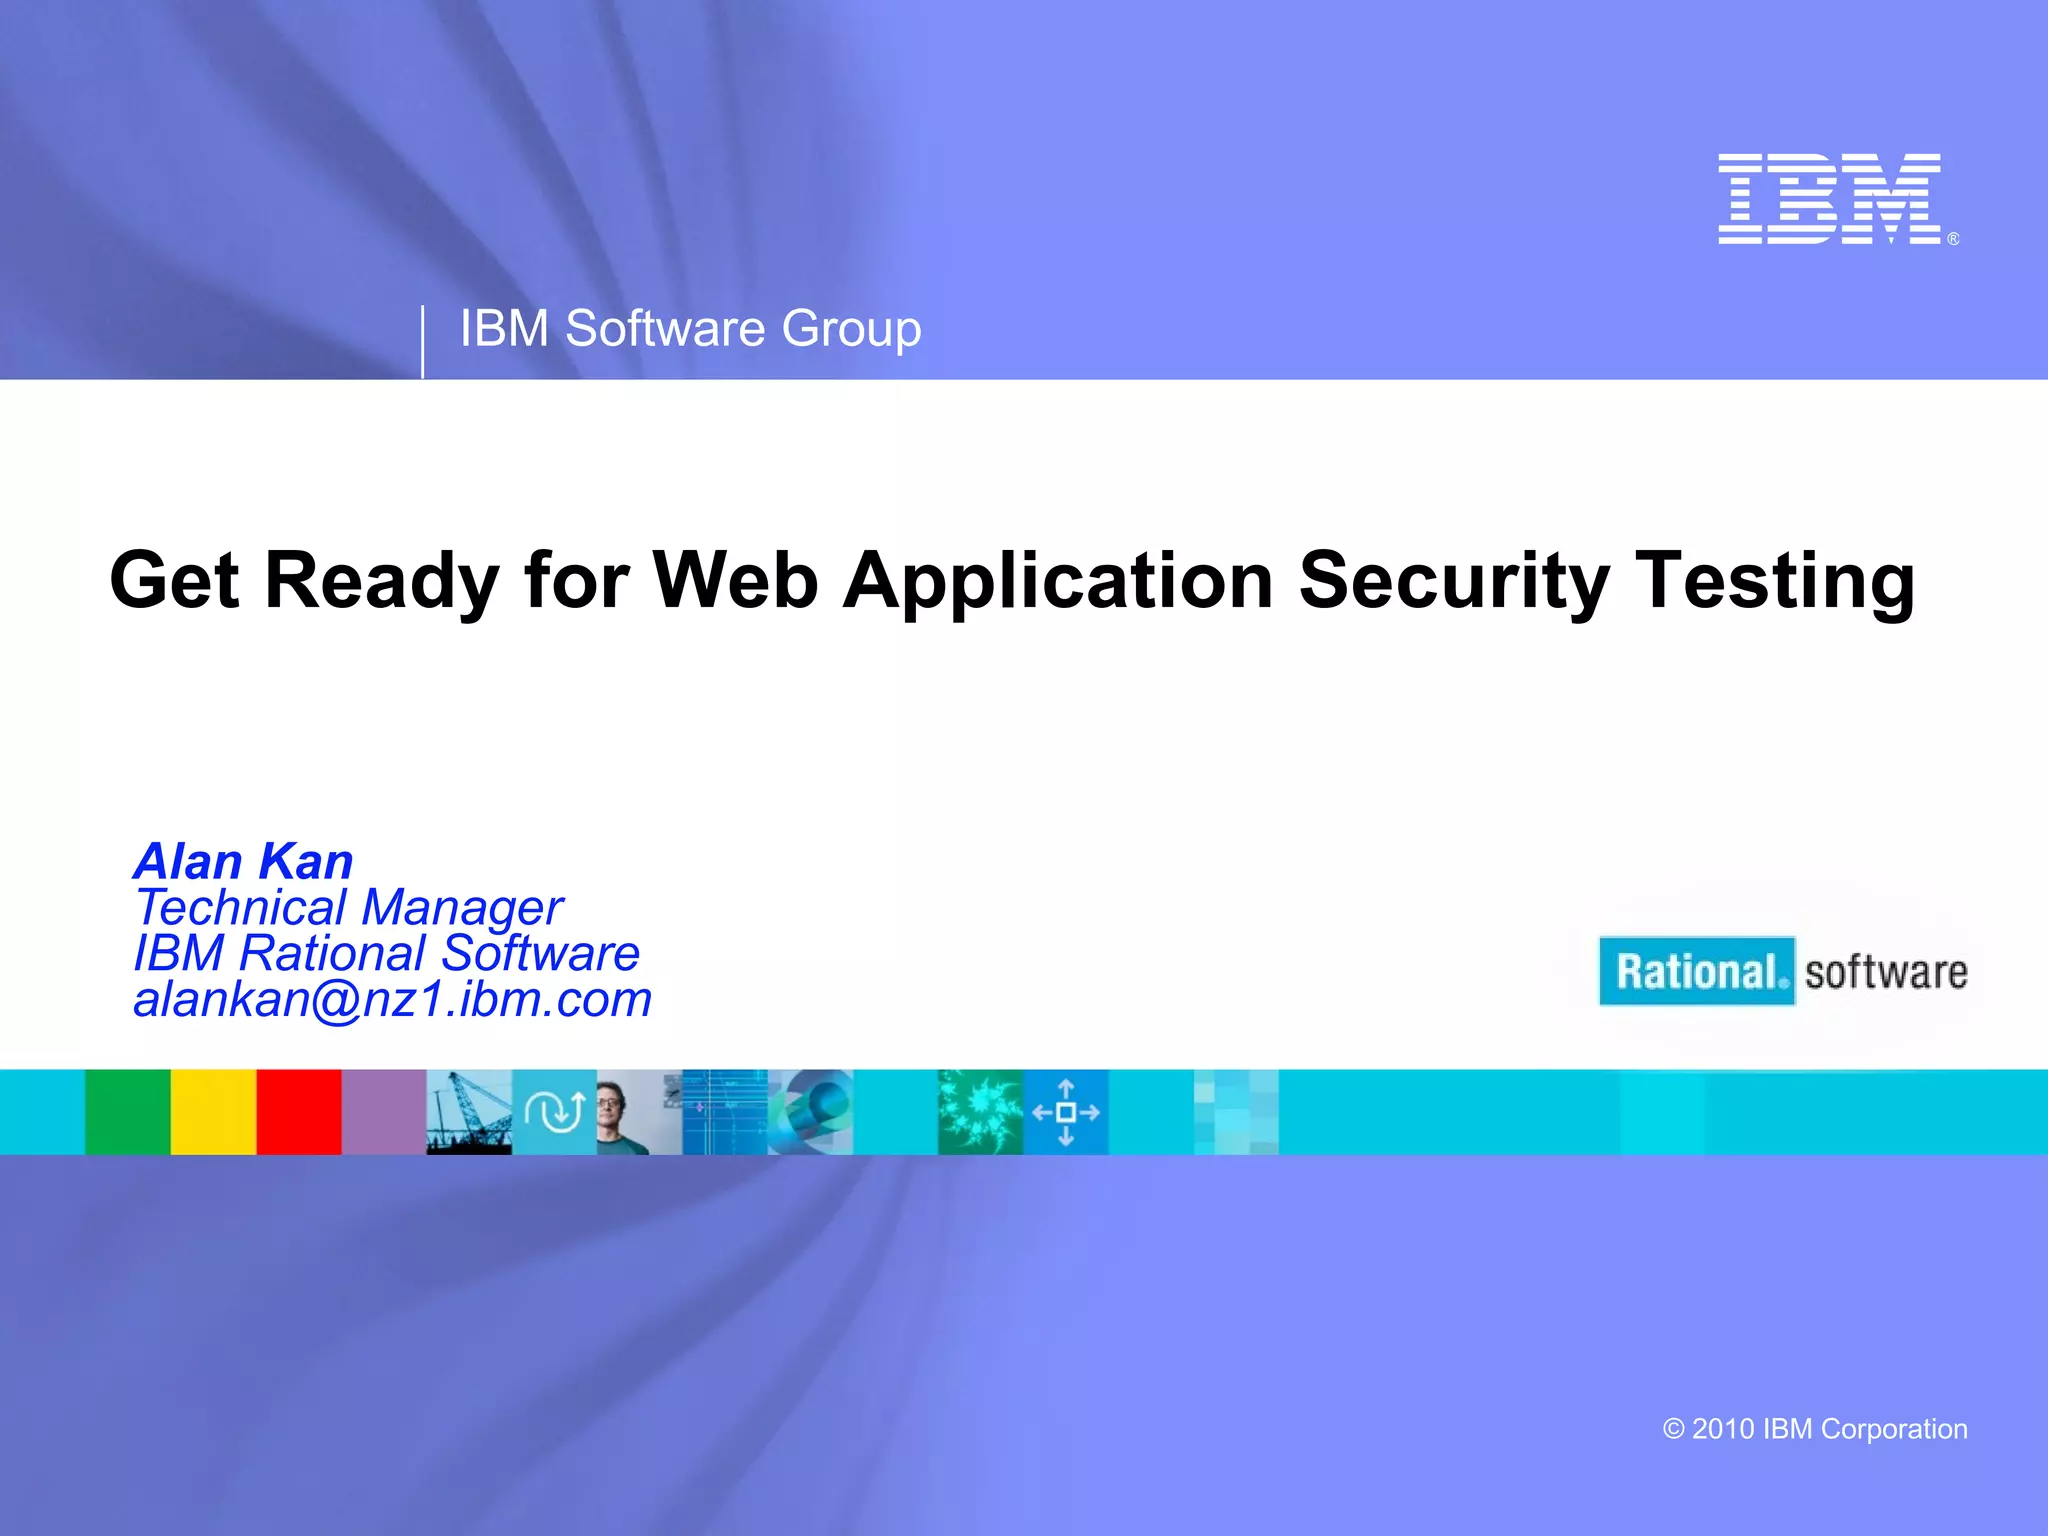Click the IBM Software Group header text
The image size is (2048, 1536).
click(x=690, y=329)
